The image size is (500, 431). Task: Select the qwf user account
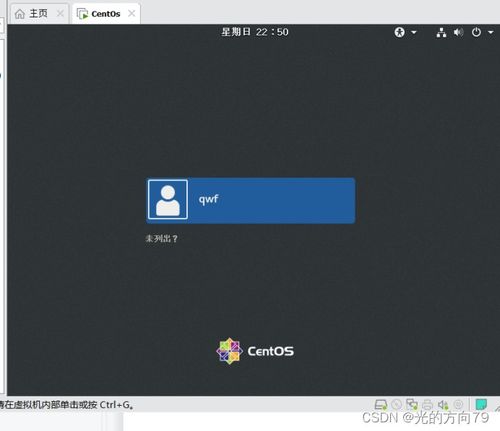tap(251, 201)
